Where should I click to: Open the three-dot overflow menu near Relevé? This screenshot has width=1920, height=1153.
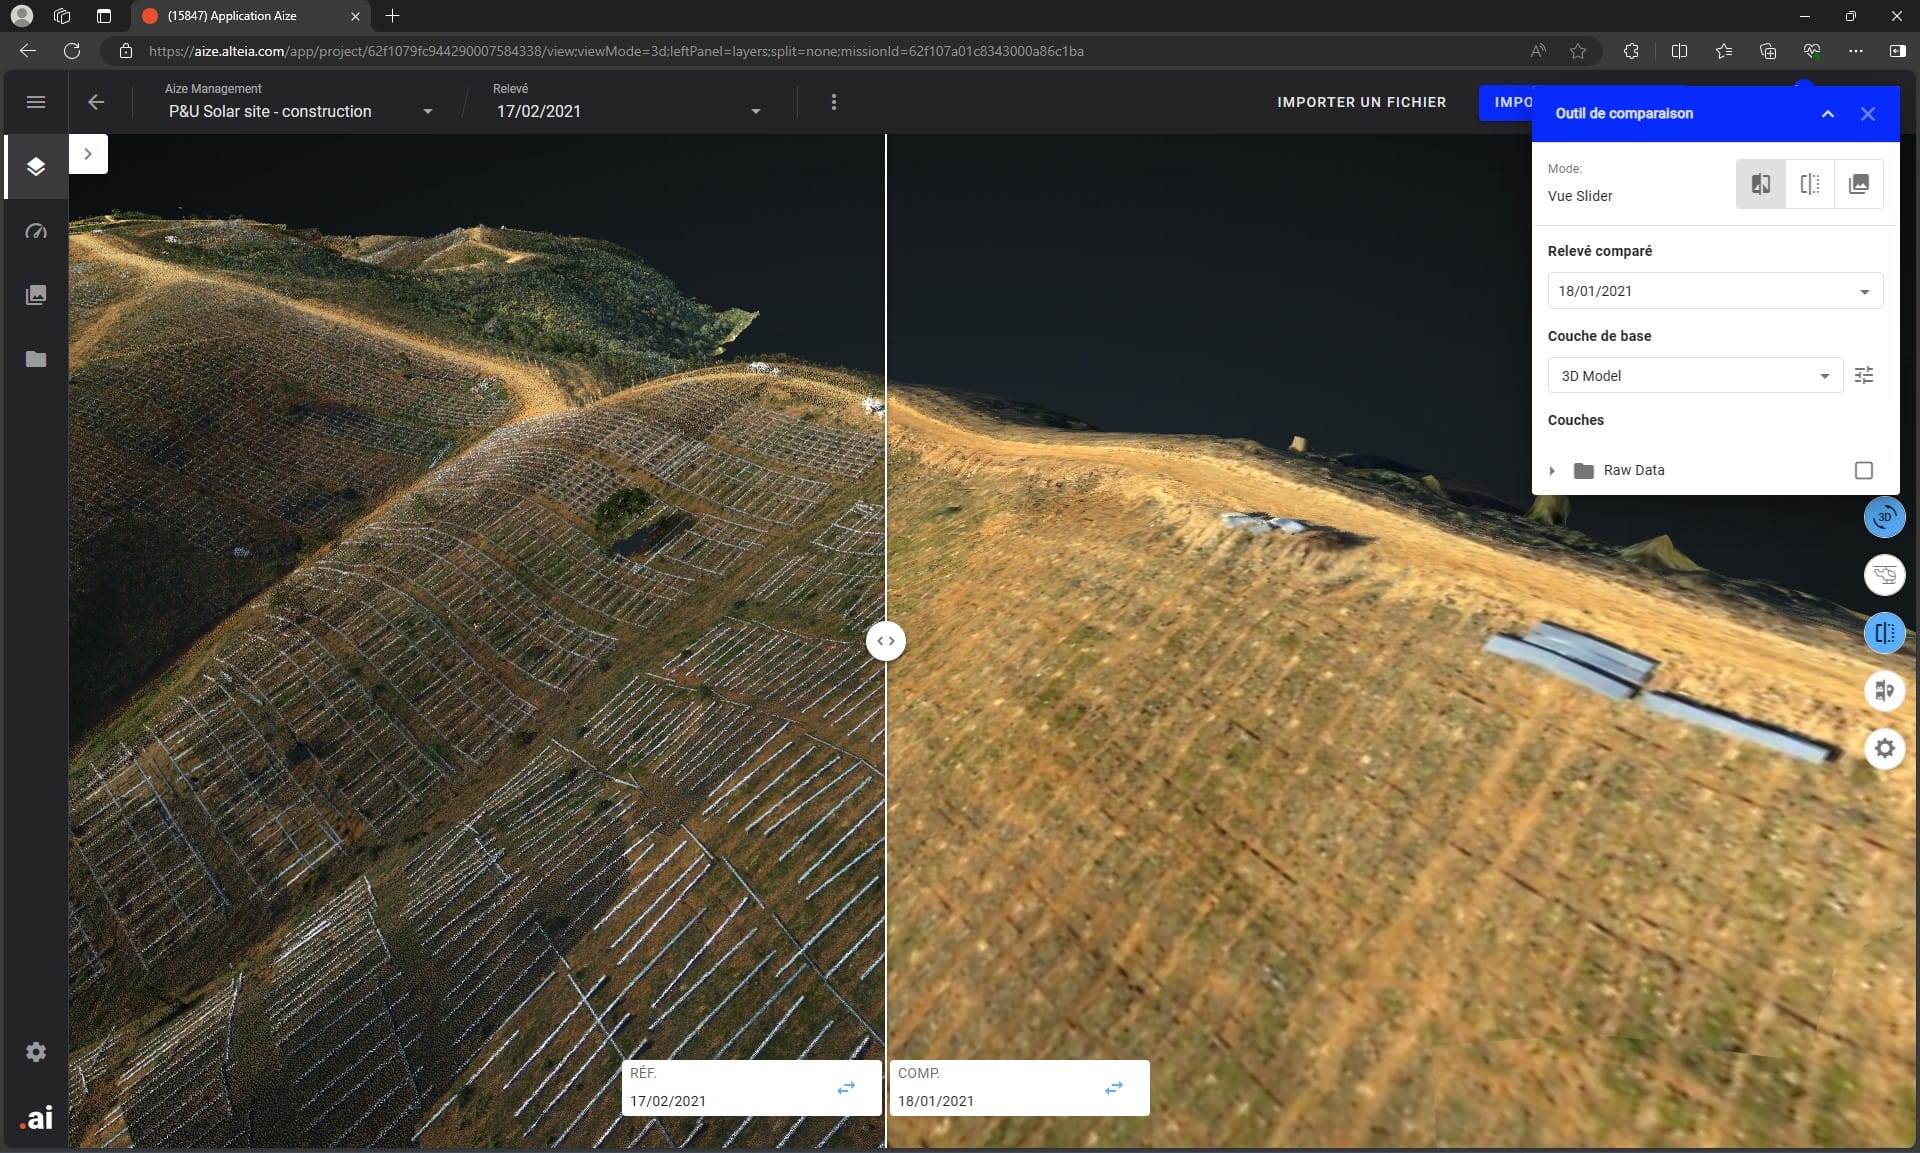[x=833, y=102]
